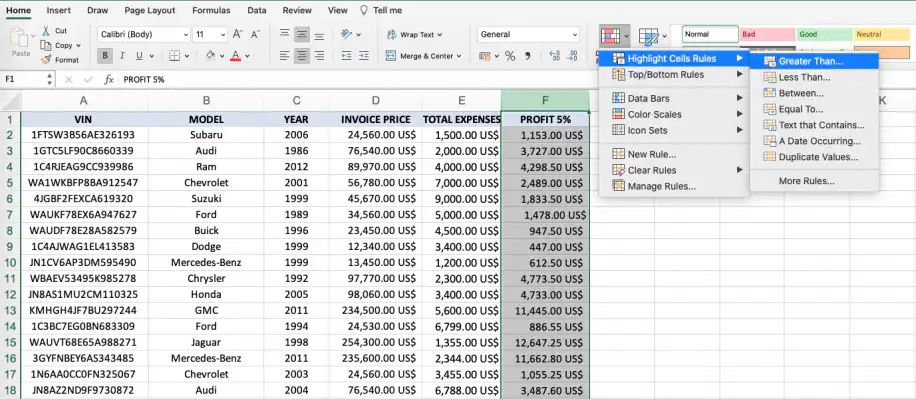Apply the Good cell style
The image size is (916, 399).
pos(824,34)
